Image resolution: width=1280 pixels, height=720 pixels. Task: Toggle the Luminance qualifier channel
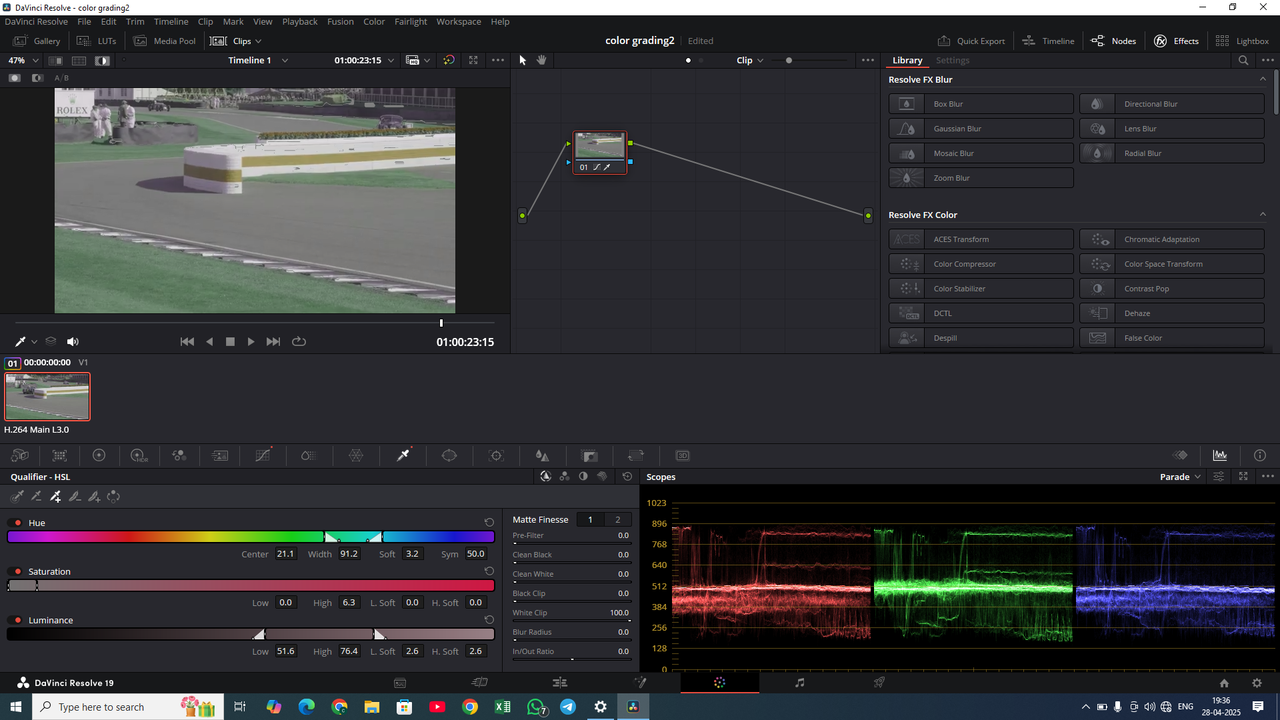coord(16,620)
